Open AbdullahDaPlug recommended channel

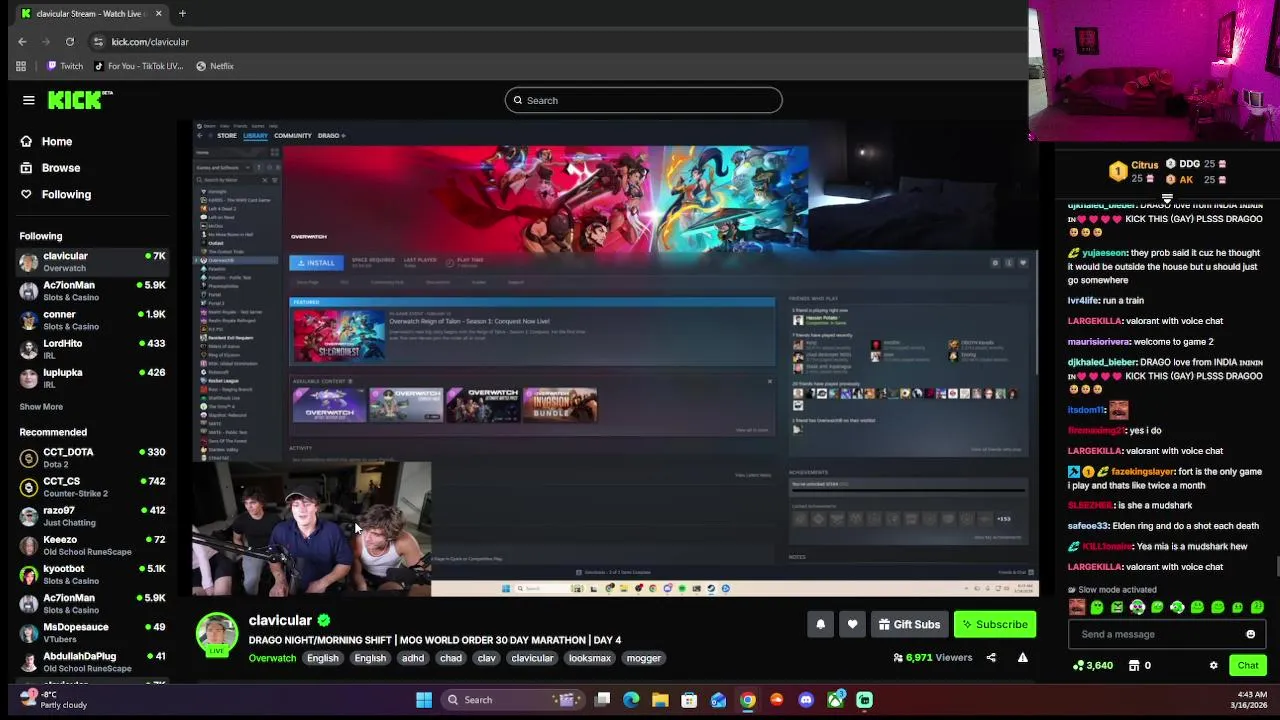[92, 662]
